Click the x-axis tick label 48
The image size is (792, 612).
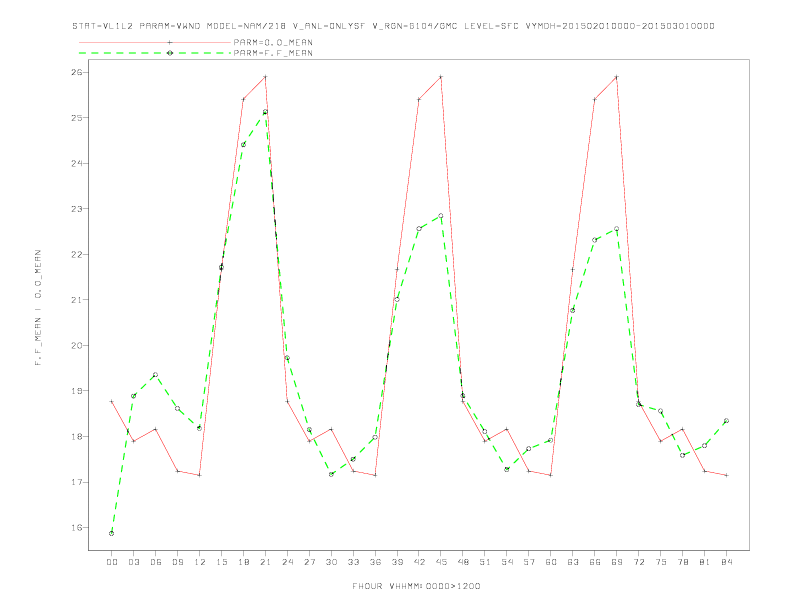463,562
